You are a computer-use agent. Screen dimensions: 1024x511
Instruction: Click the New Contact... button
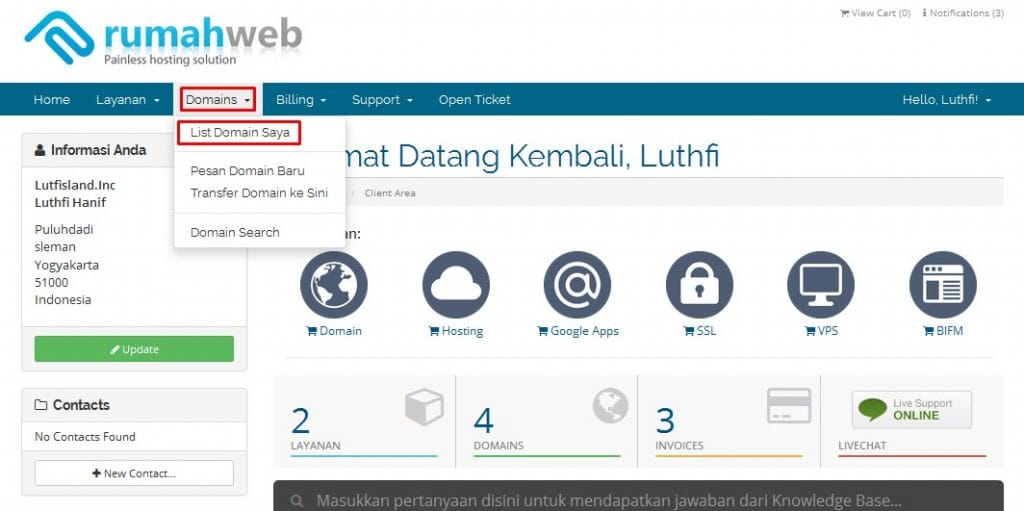point(134,473)
